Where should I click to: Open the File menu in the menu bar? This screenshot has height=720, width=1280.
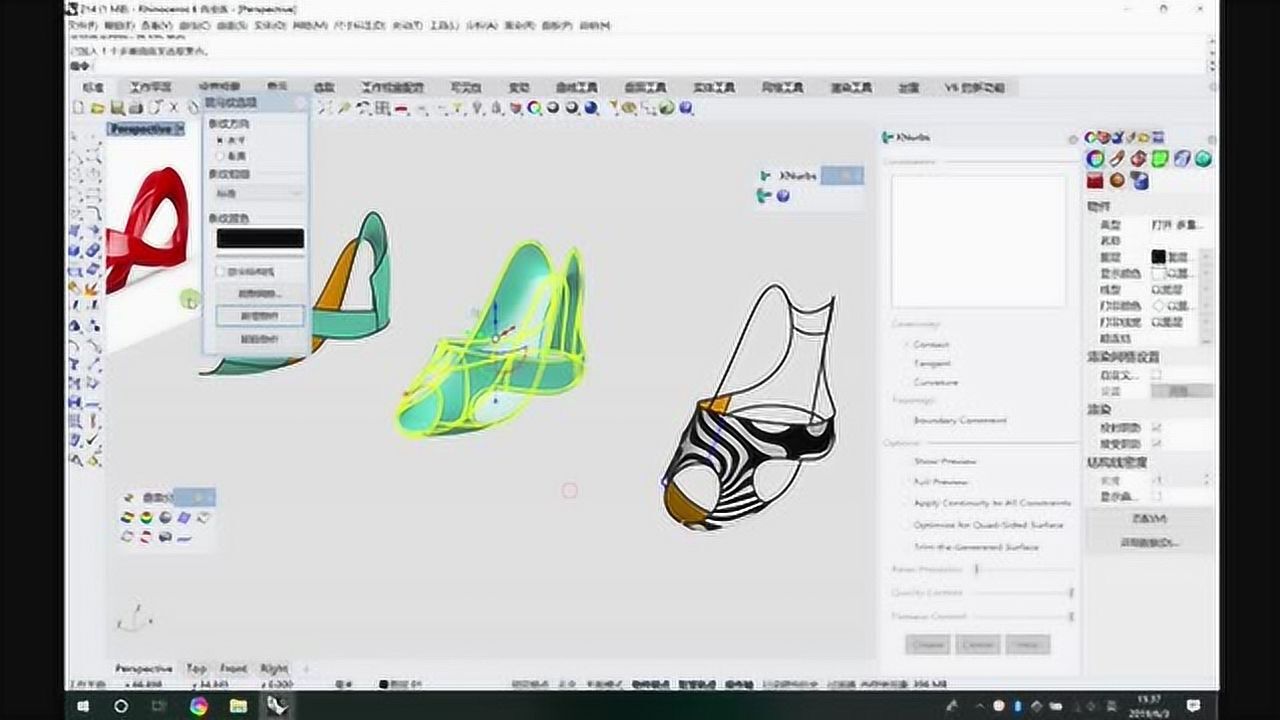(x=79, y=25)
